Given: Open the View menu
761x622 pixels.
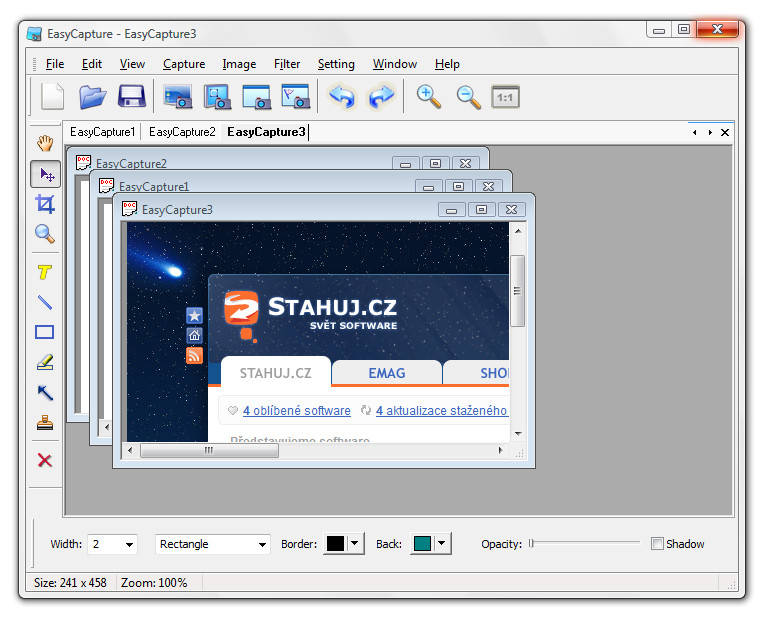Looking at the screenshot, I should click(132, 64).
